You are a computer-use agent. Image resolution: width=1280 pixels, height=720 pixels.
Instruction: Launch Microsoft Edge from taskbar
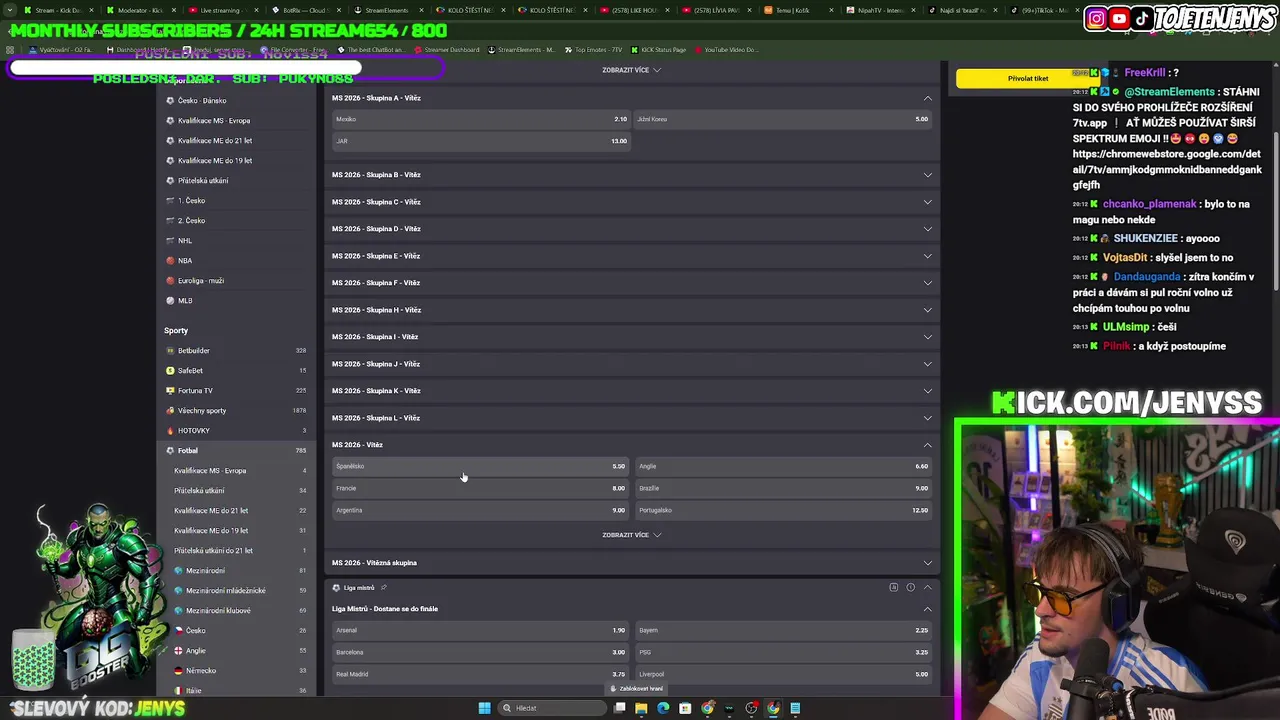pyautogui.click(x=663, y=708)
